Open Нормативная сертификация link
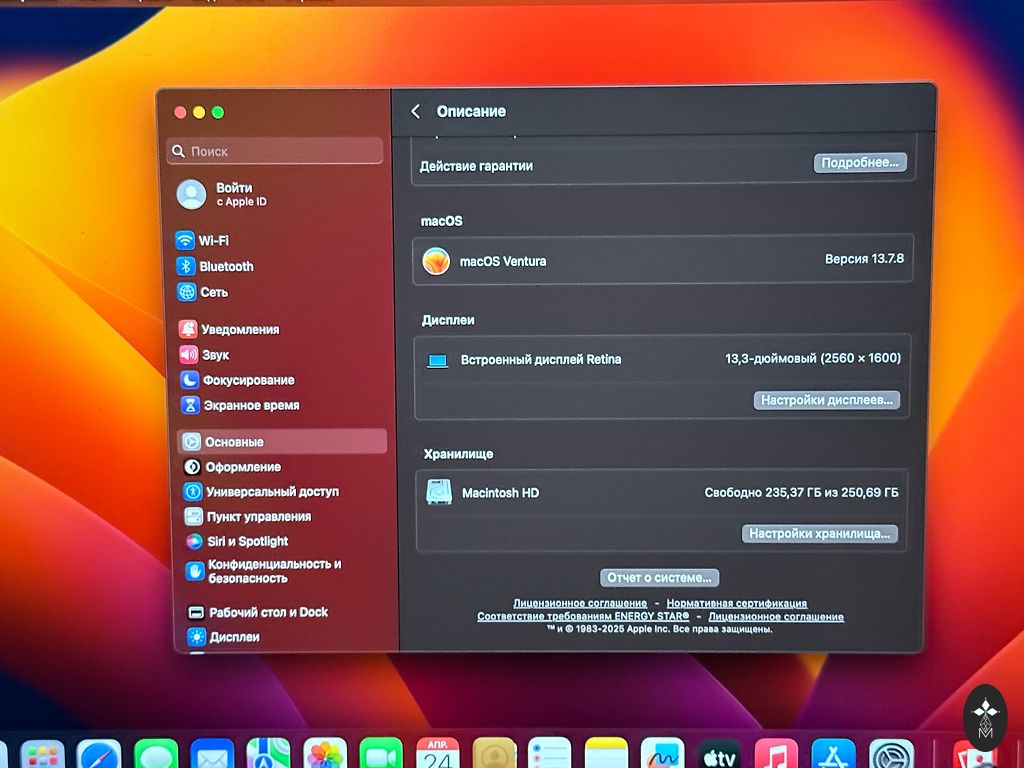Viewport: 1024px width, 768px height. click(736, 604)
